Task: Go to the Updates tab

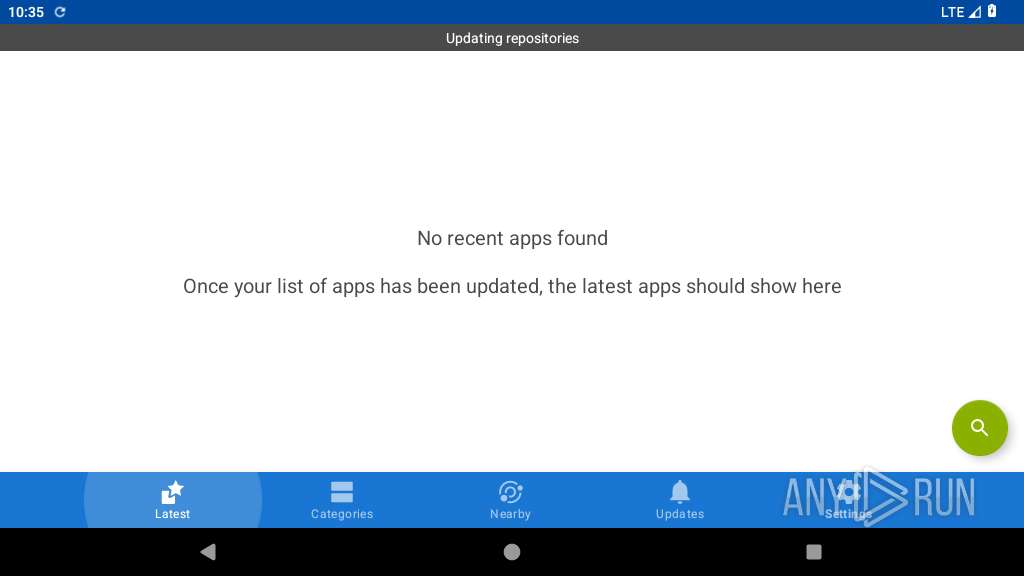Action: 680,500
